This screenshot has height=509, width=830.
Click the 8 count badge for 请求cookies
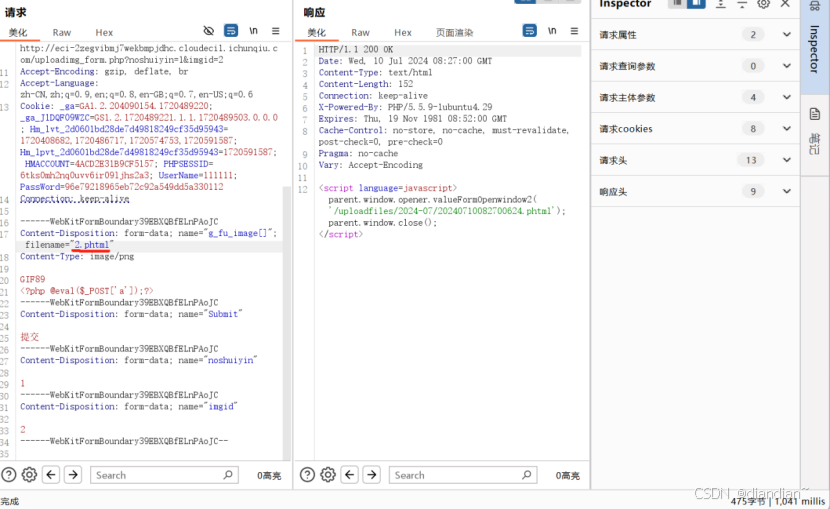coord(753,129)
